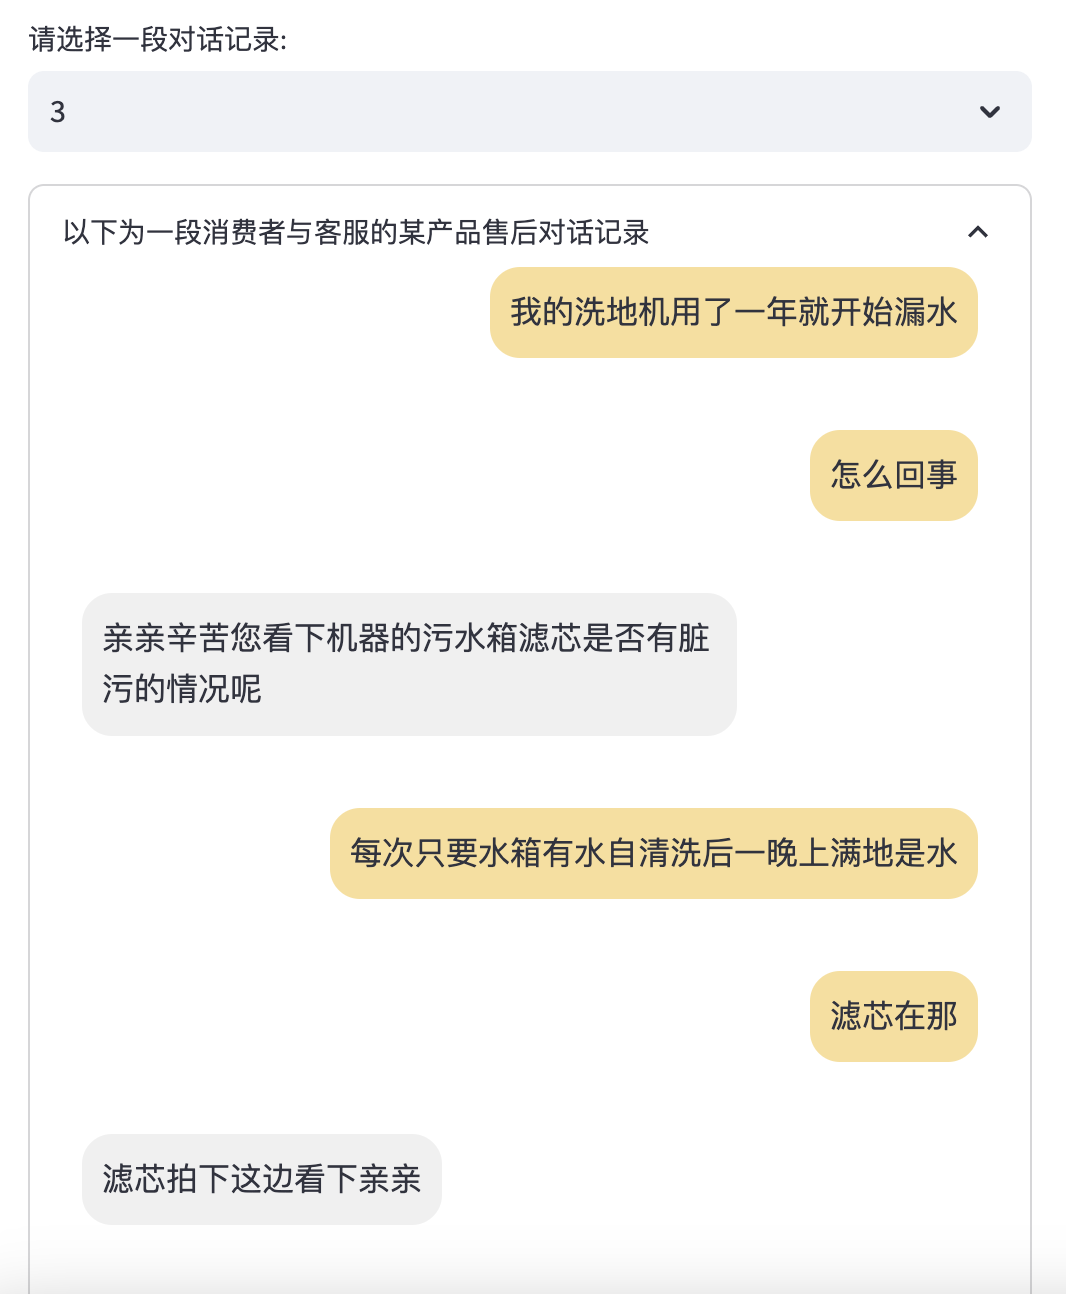Click the 请选择一段对话记录 label
The image size is (1066, 1294).
pyautogui.click(x=158, y=40)
